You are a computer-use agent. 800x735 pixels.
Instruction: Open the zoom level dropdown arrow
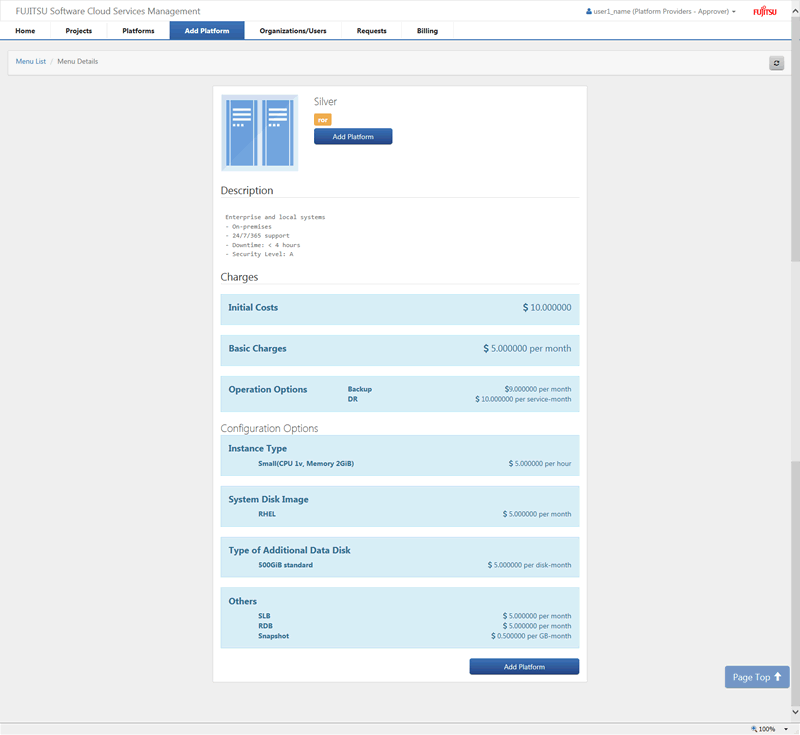pos(786,729)
